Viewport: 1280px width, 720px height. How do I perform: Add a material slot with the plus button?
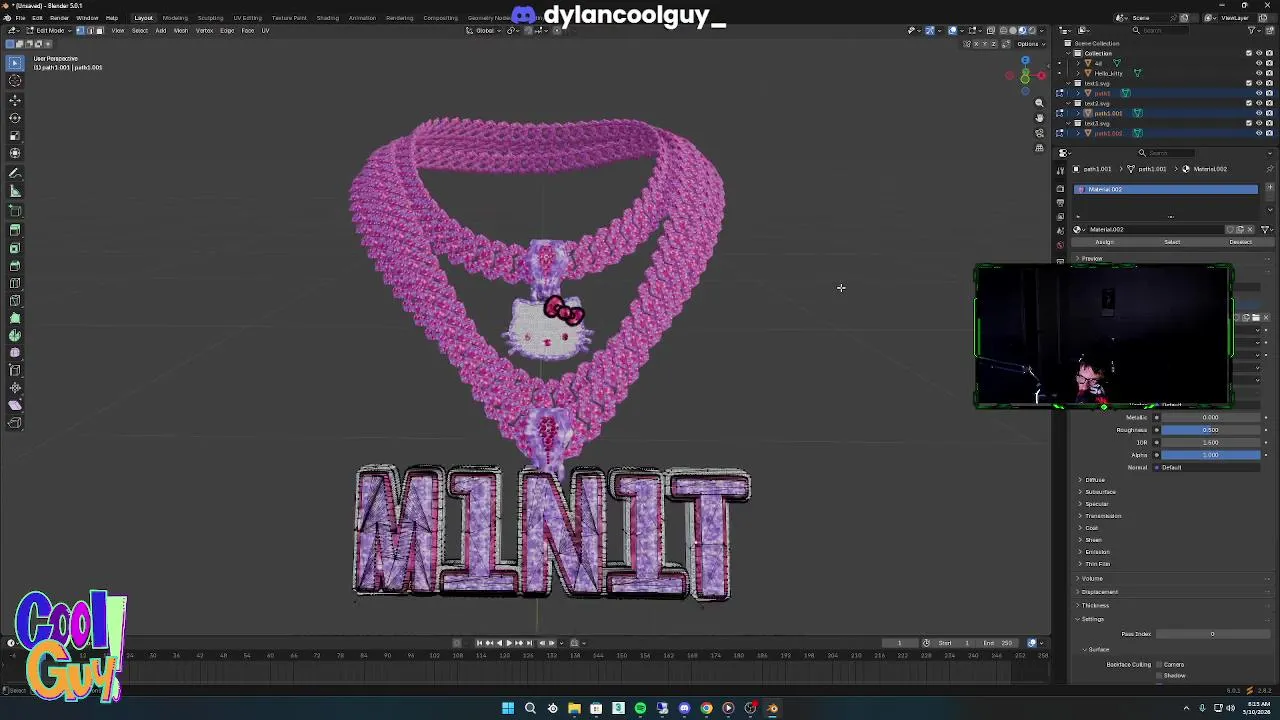pos(1270,188)
